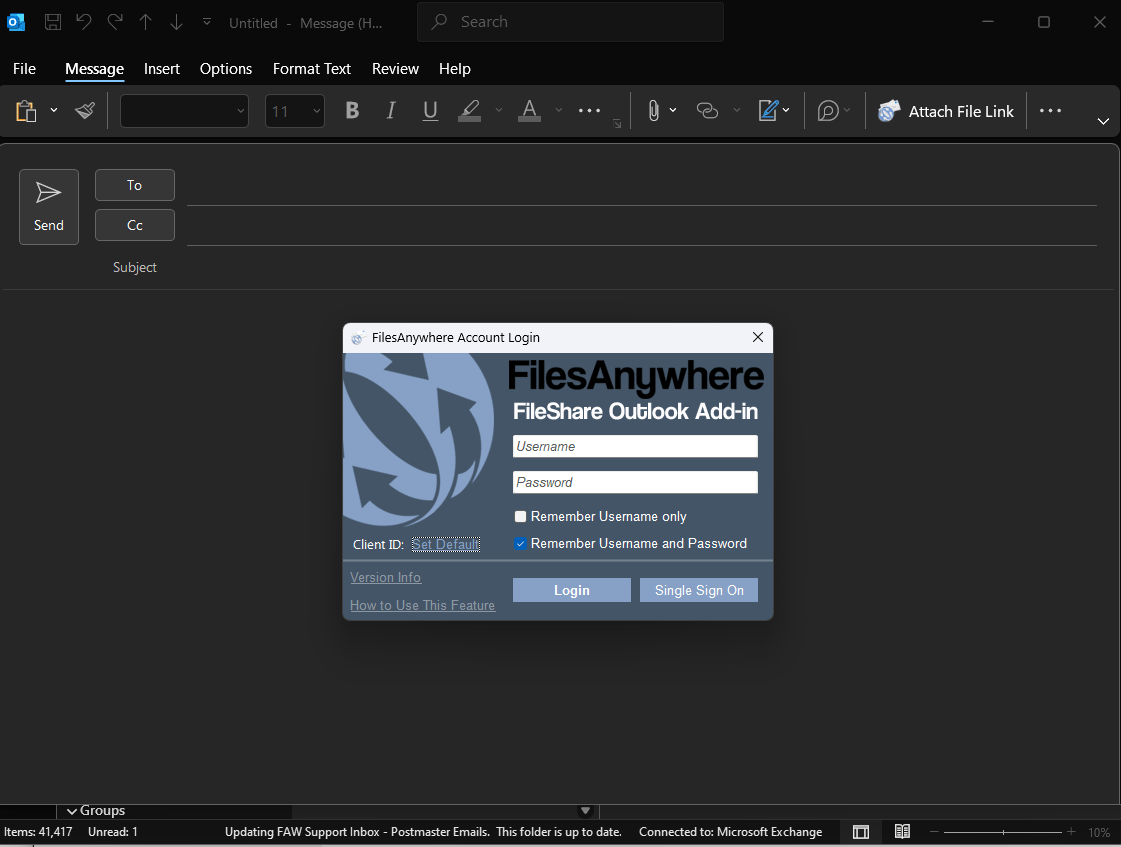Screen dimensions: 1121x847
Task: Open How to Use This Feature link
Action: tap(423, 605)
